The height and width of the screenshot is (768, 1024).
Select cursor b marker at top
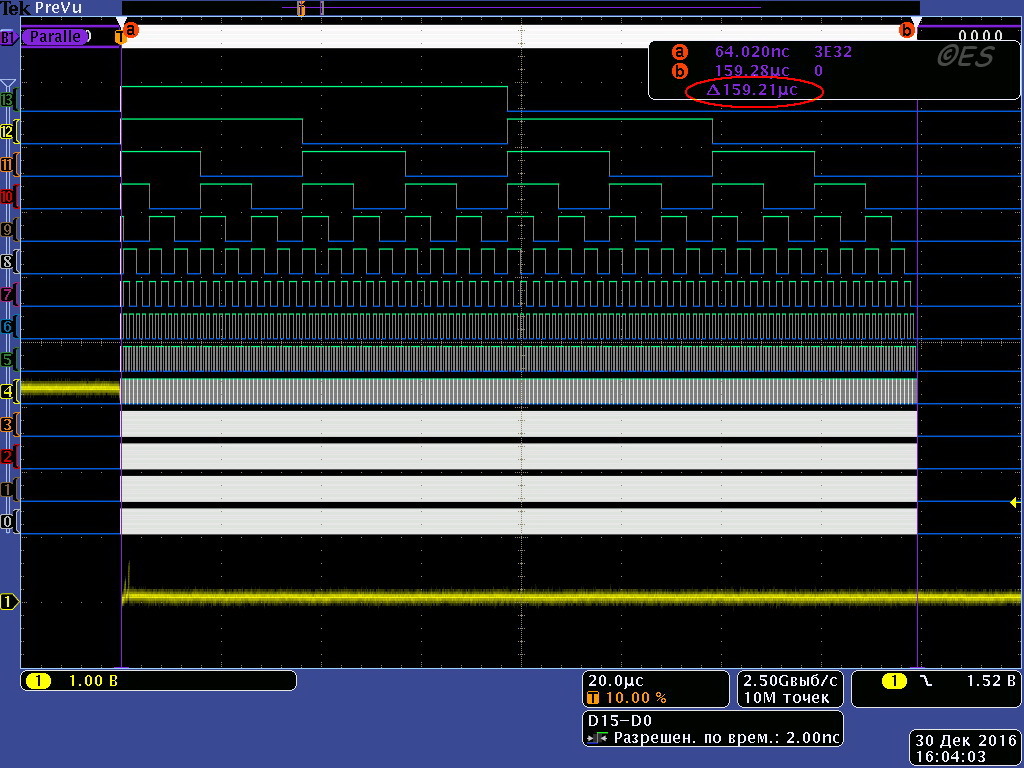[x=906, y=29]
